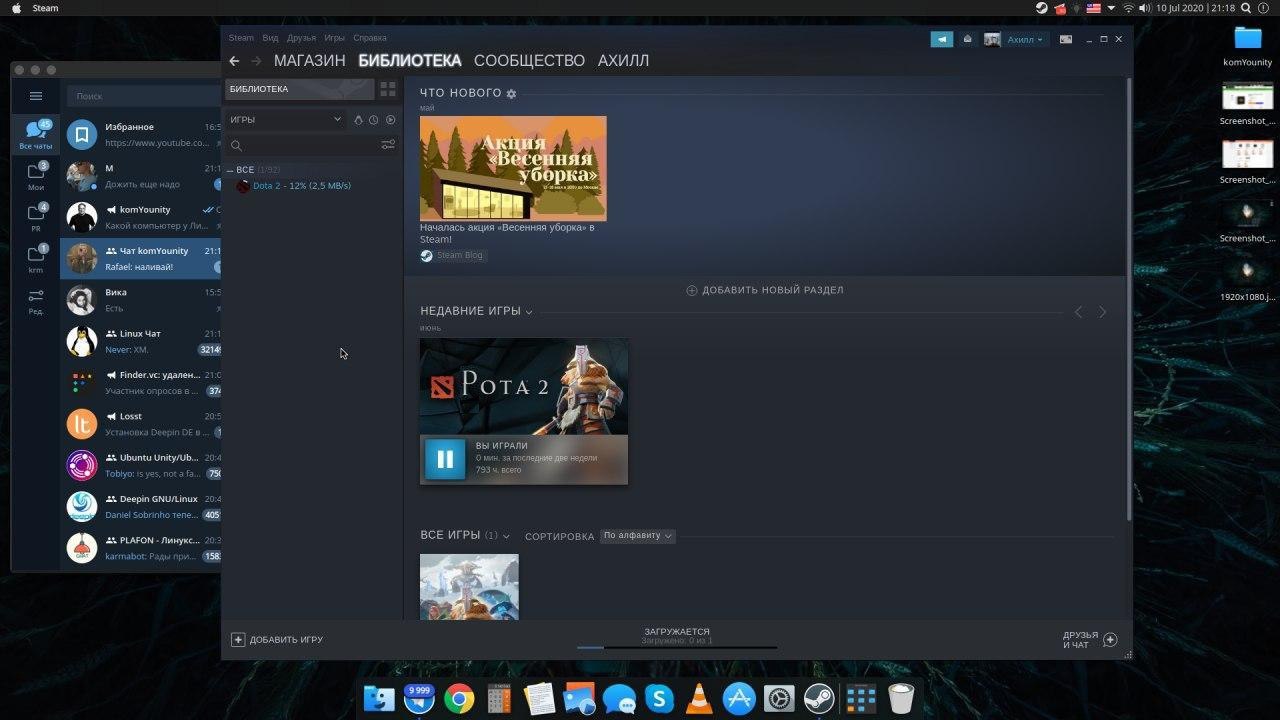Click the Steam tray icon in top bar
The image size is (1280, 720).
pos(1042,8)
